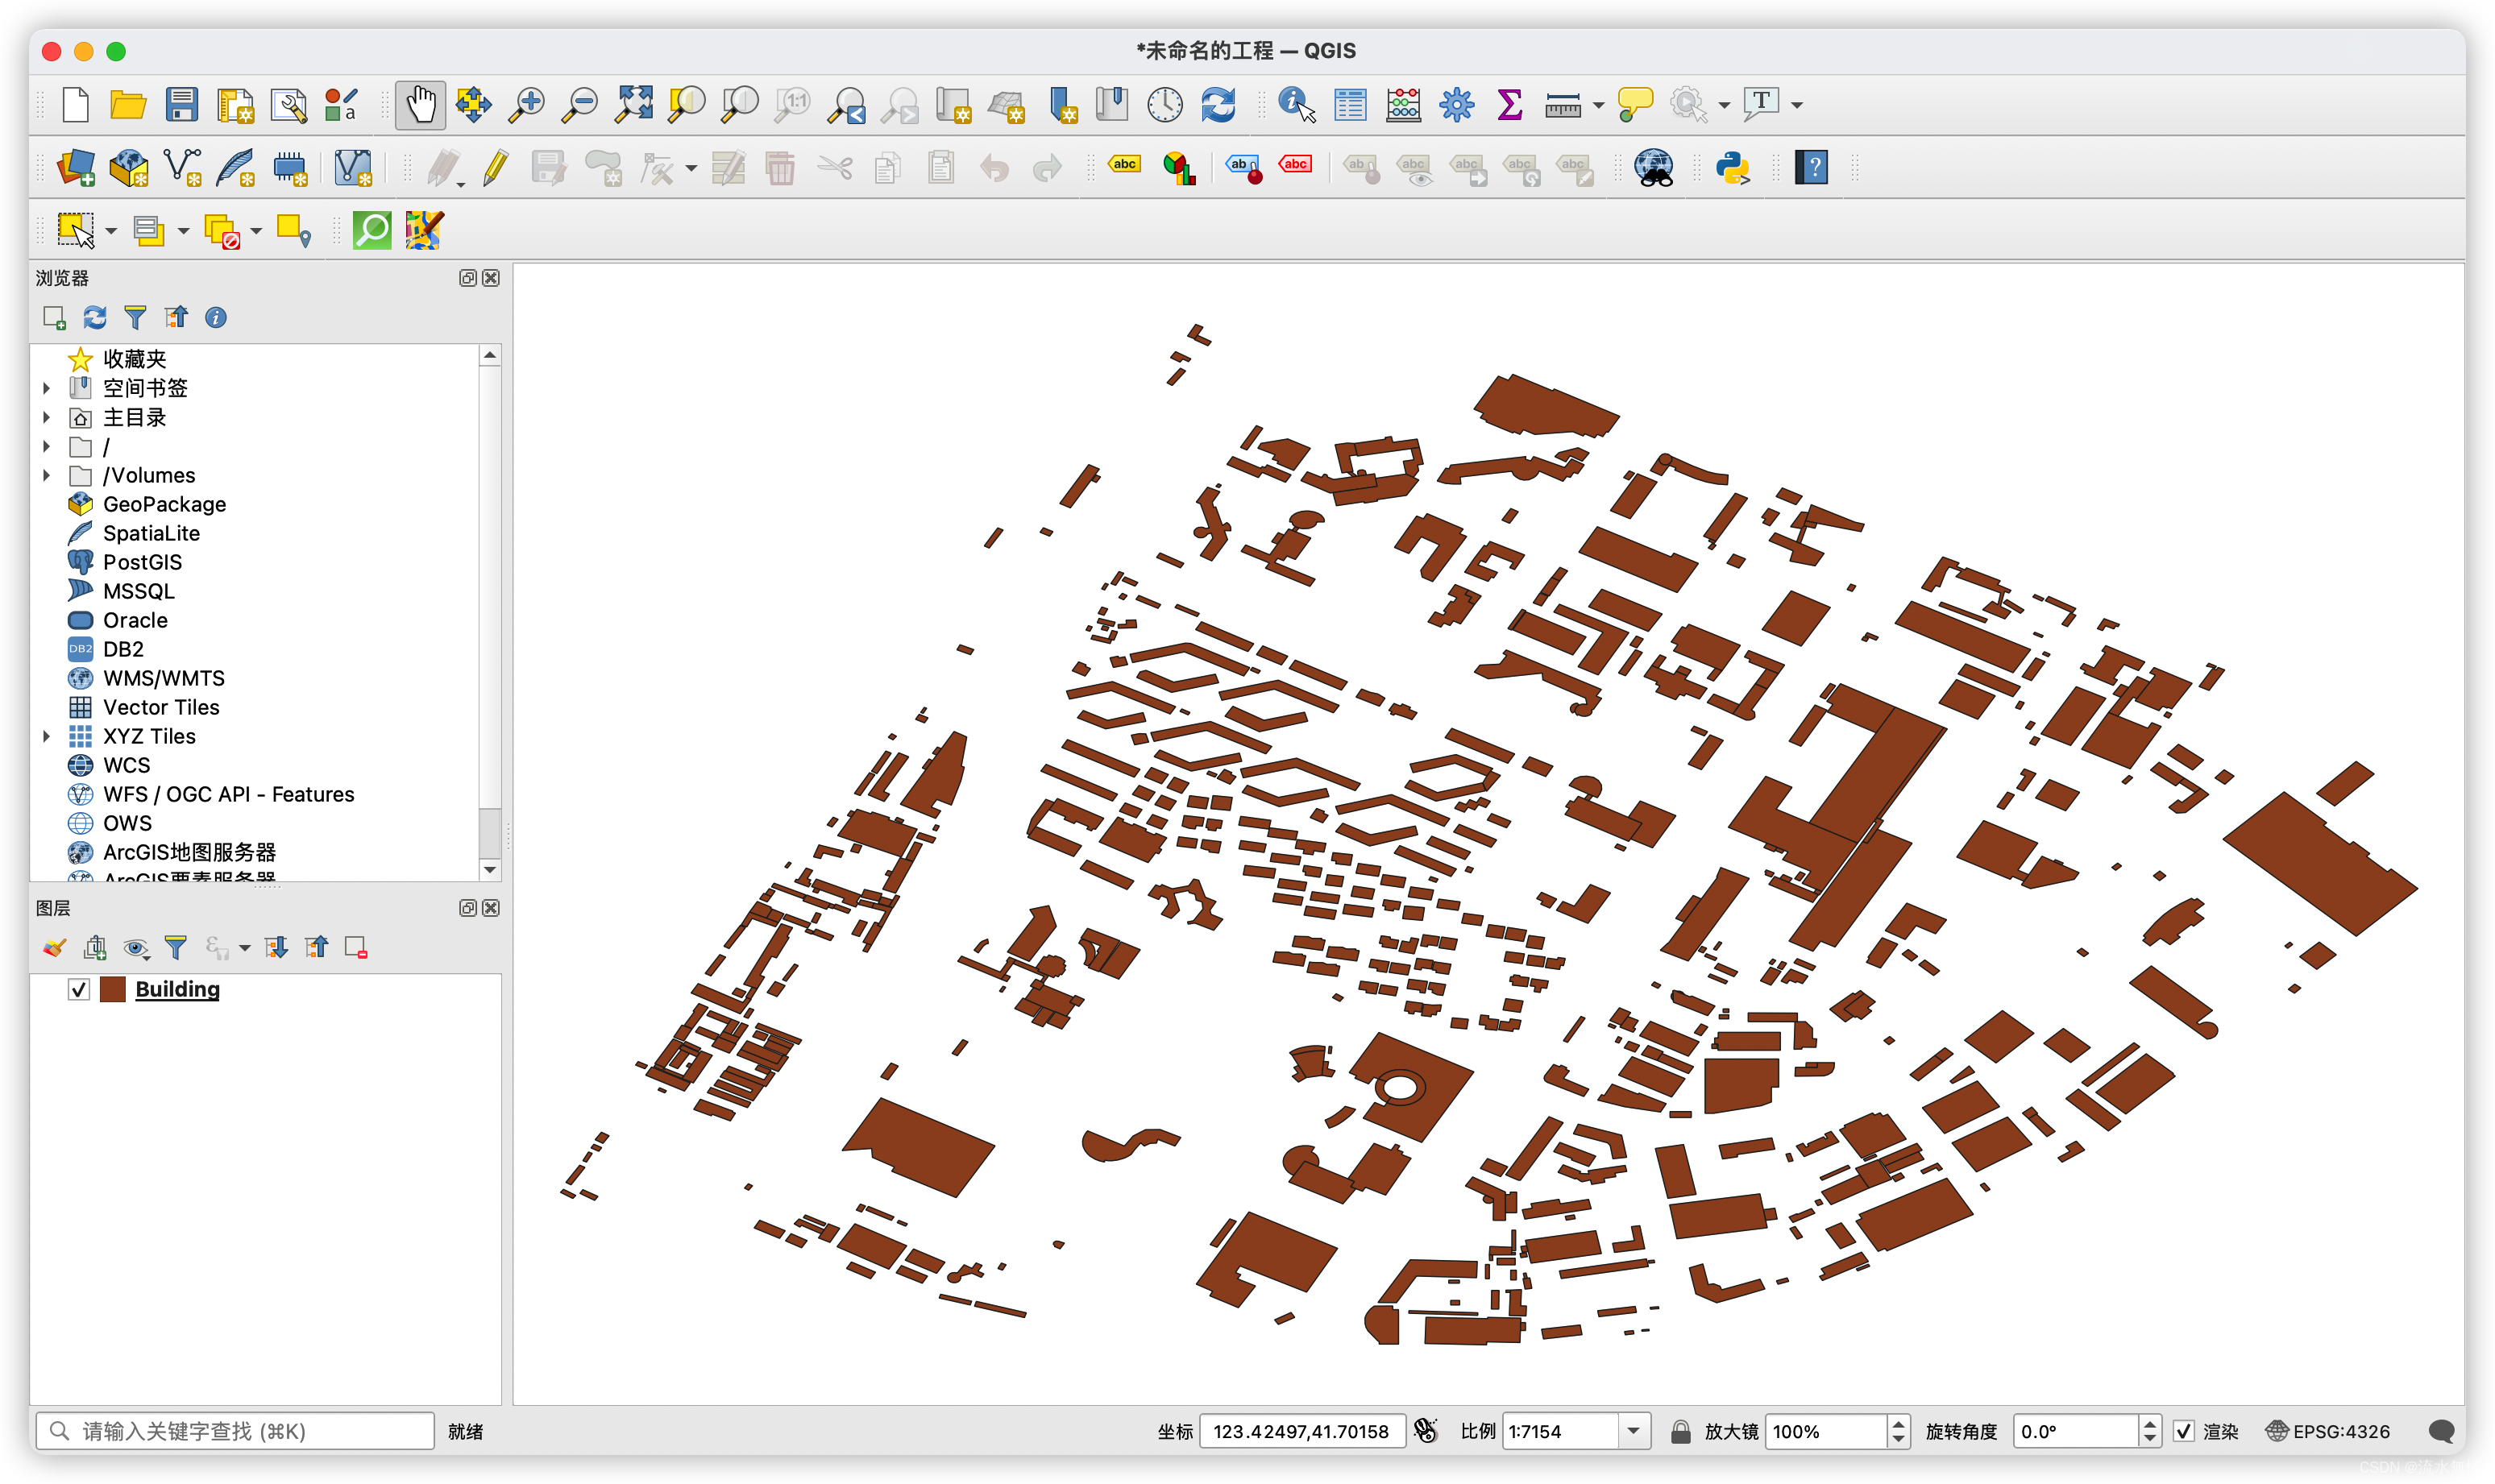
Task: Open the Identify Features tool
Action: pyautogui.click(x=1296, y=104)
